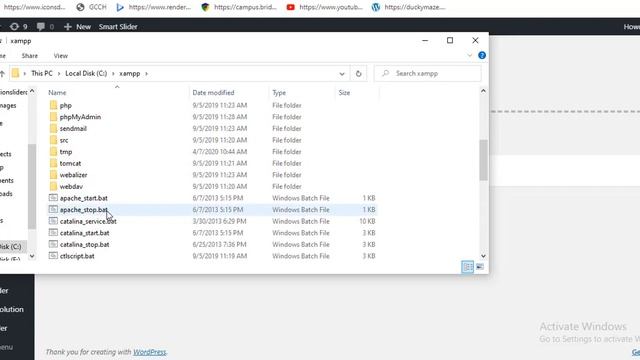The width and height of the screenshot is (640, 360).
Task: Open the View ribbon tab
Action: click(60, 56)
